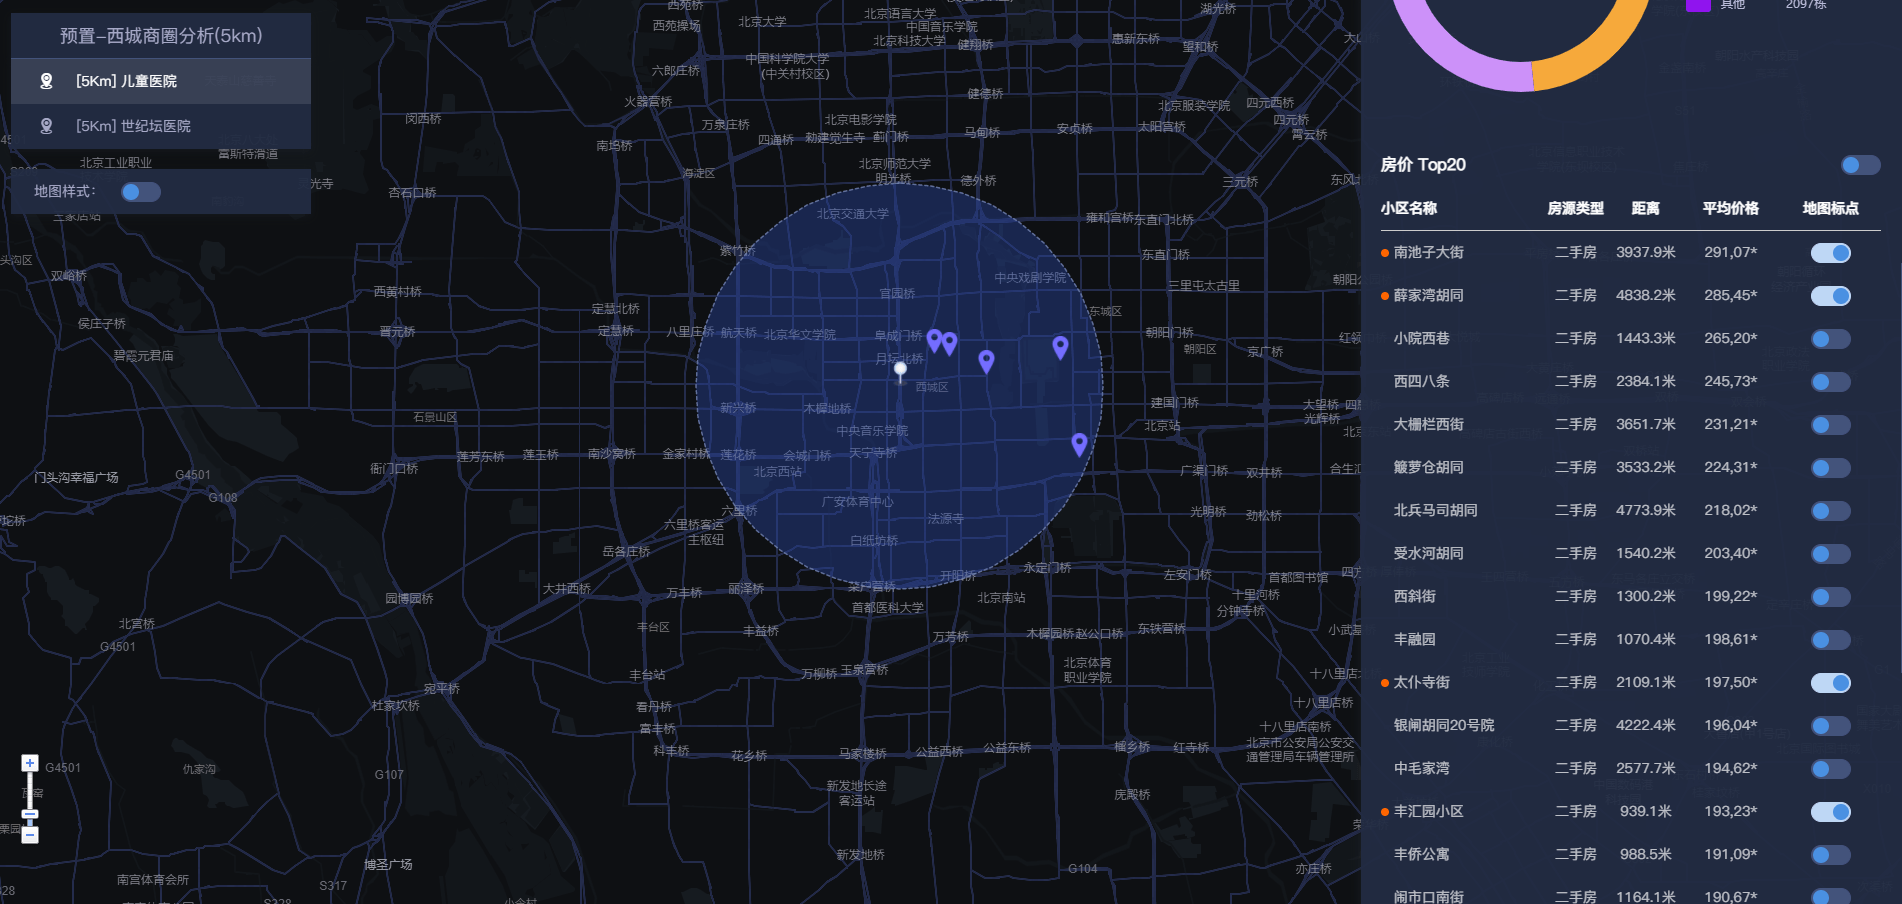The image size is (1902, 904).
Task: Enable map marker for 银闸胡同20号院
Action: [1830, 726]
